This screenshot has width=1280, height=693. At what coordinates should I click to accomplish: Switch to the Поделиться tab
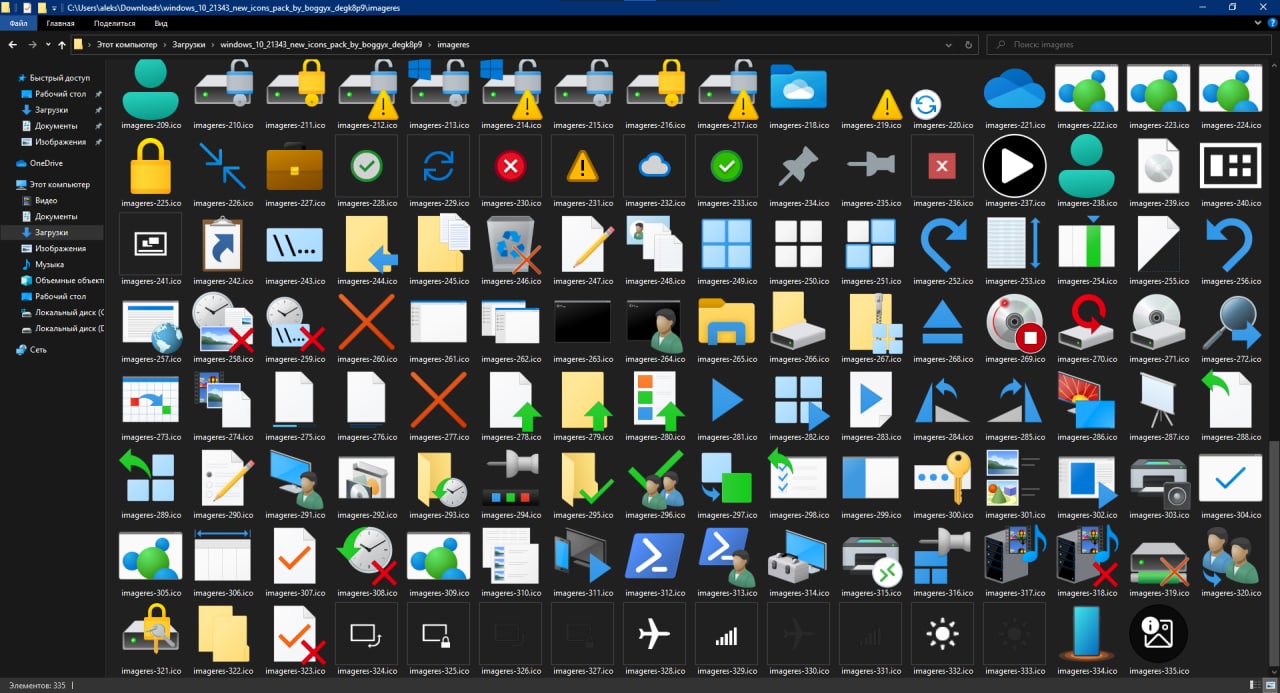coord(115,23)
